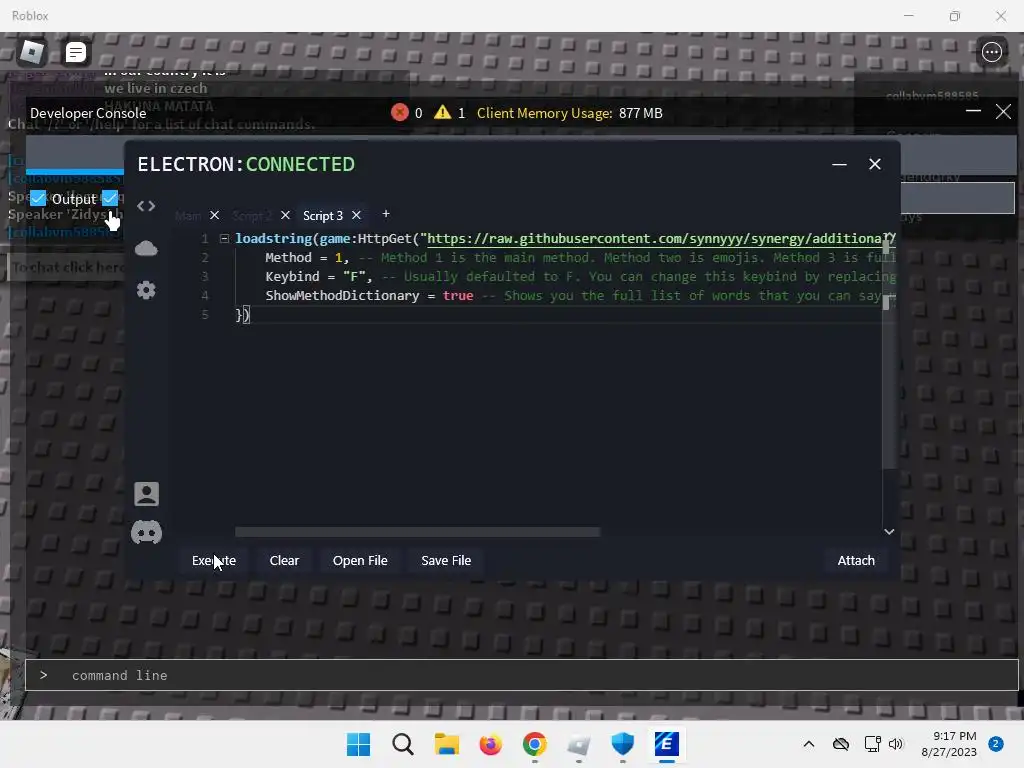The height and width of the screenshot is (768, 1024).
Task: Open the Roblox chat icon
Action: (75, 52)
